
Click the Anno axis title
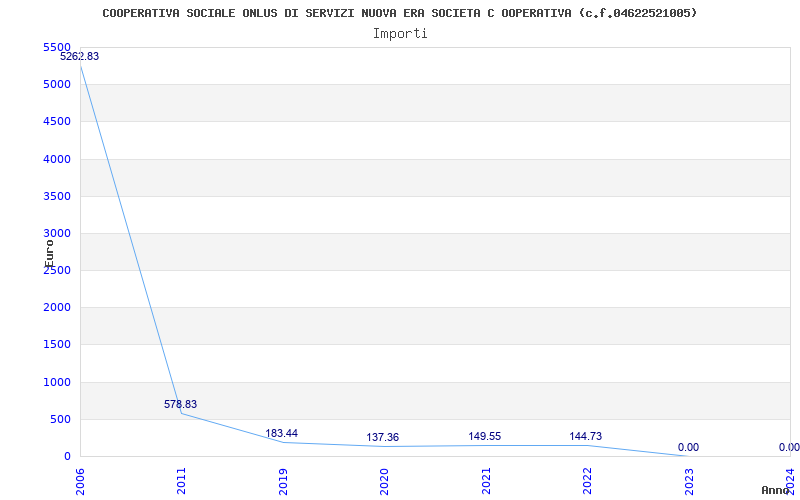point(774,490)
